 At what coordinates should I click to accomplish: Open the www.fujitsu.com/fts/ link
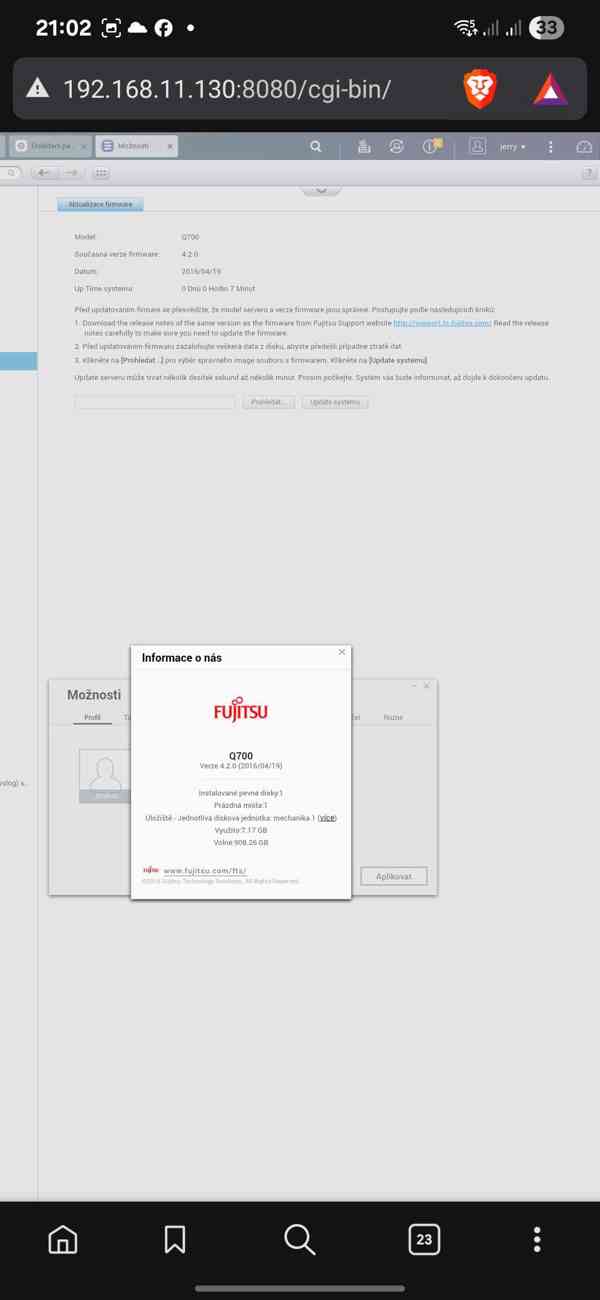[x=204, y=871]
